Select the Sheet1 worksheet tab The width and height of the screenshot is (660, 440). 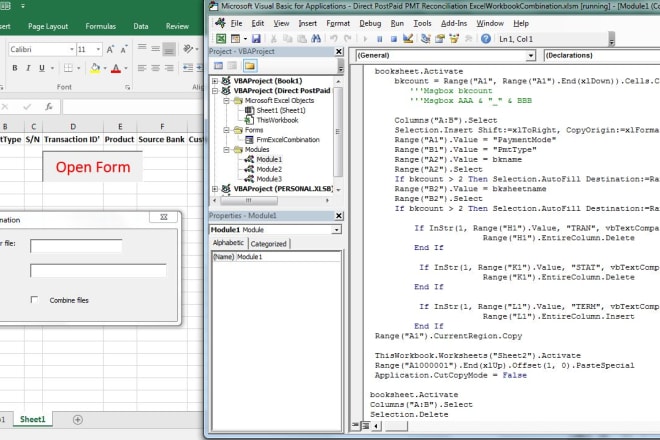point(32,419)
